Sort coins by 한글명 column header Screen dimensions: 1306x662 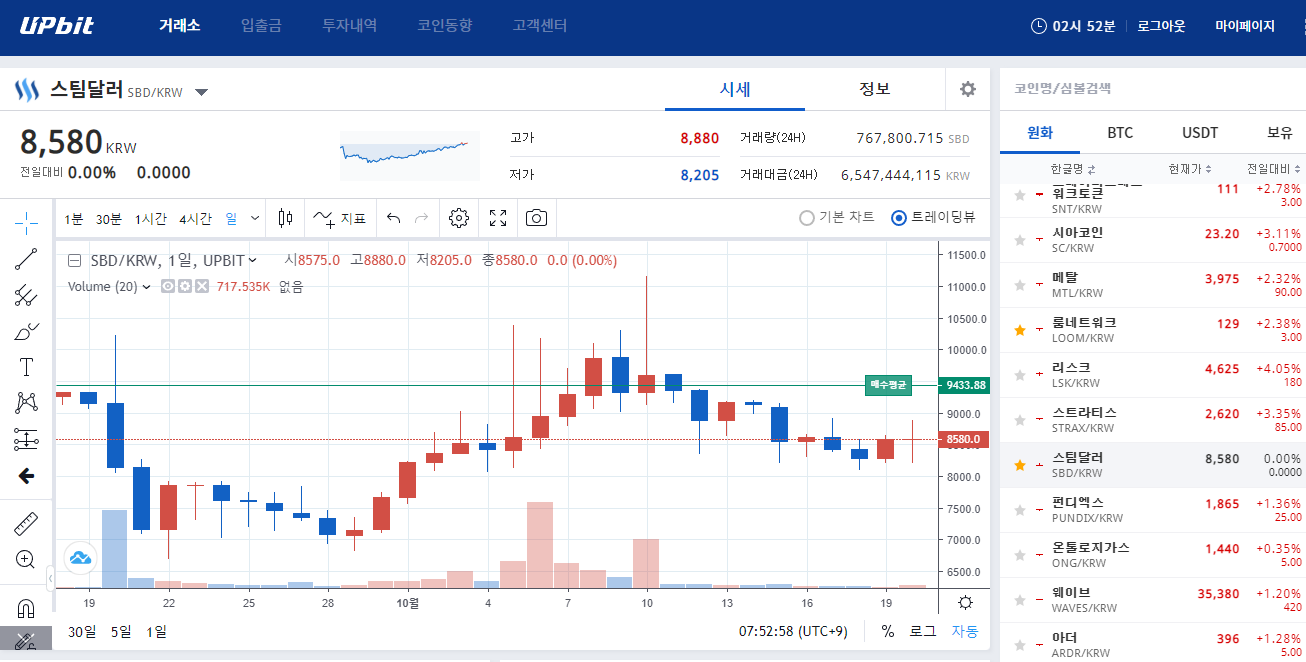1073,168
